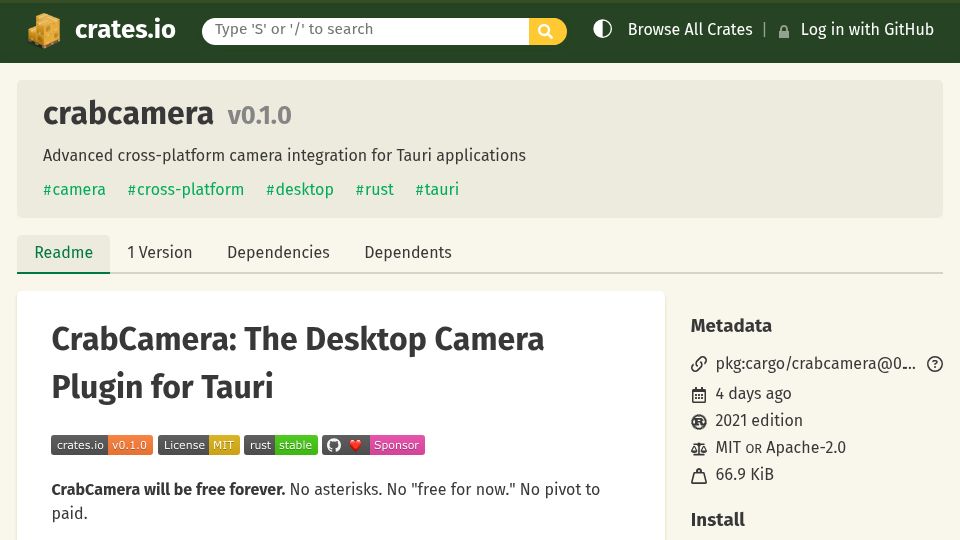Click the crates.io v0.1.0 badge
This screenshot has width=960, height=540.
(x=102, y=445)
